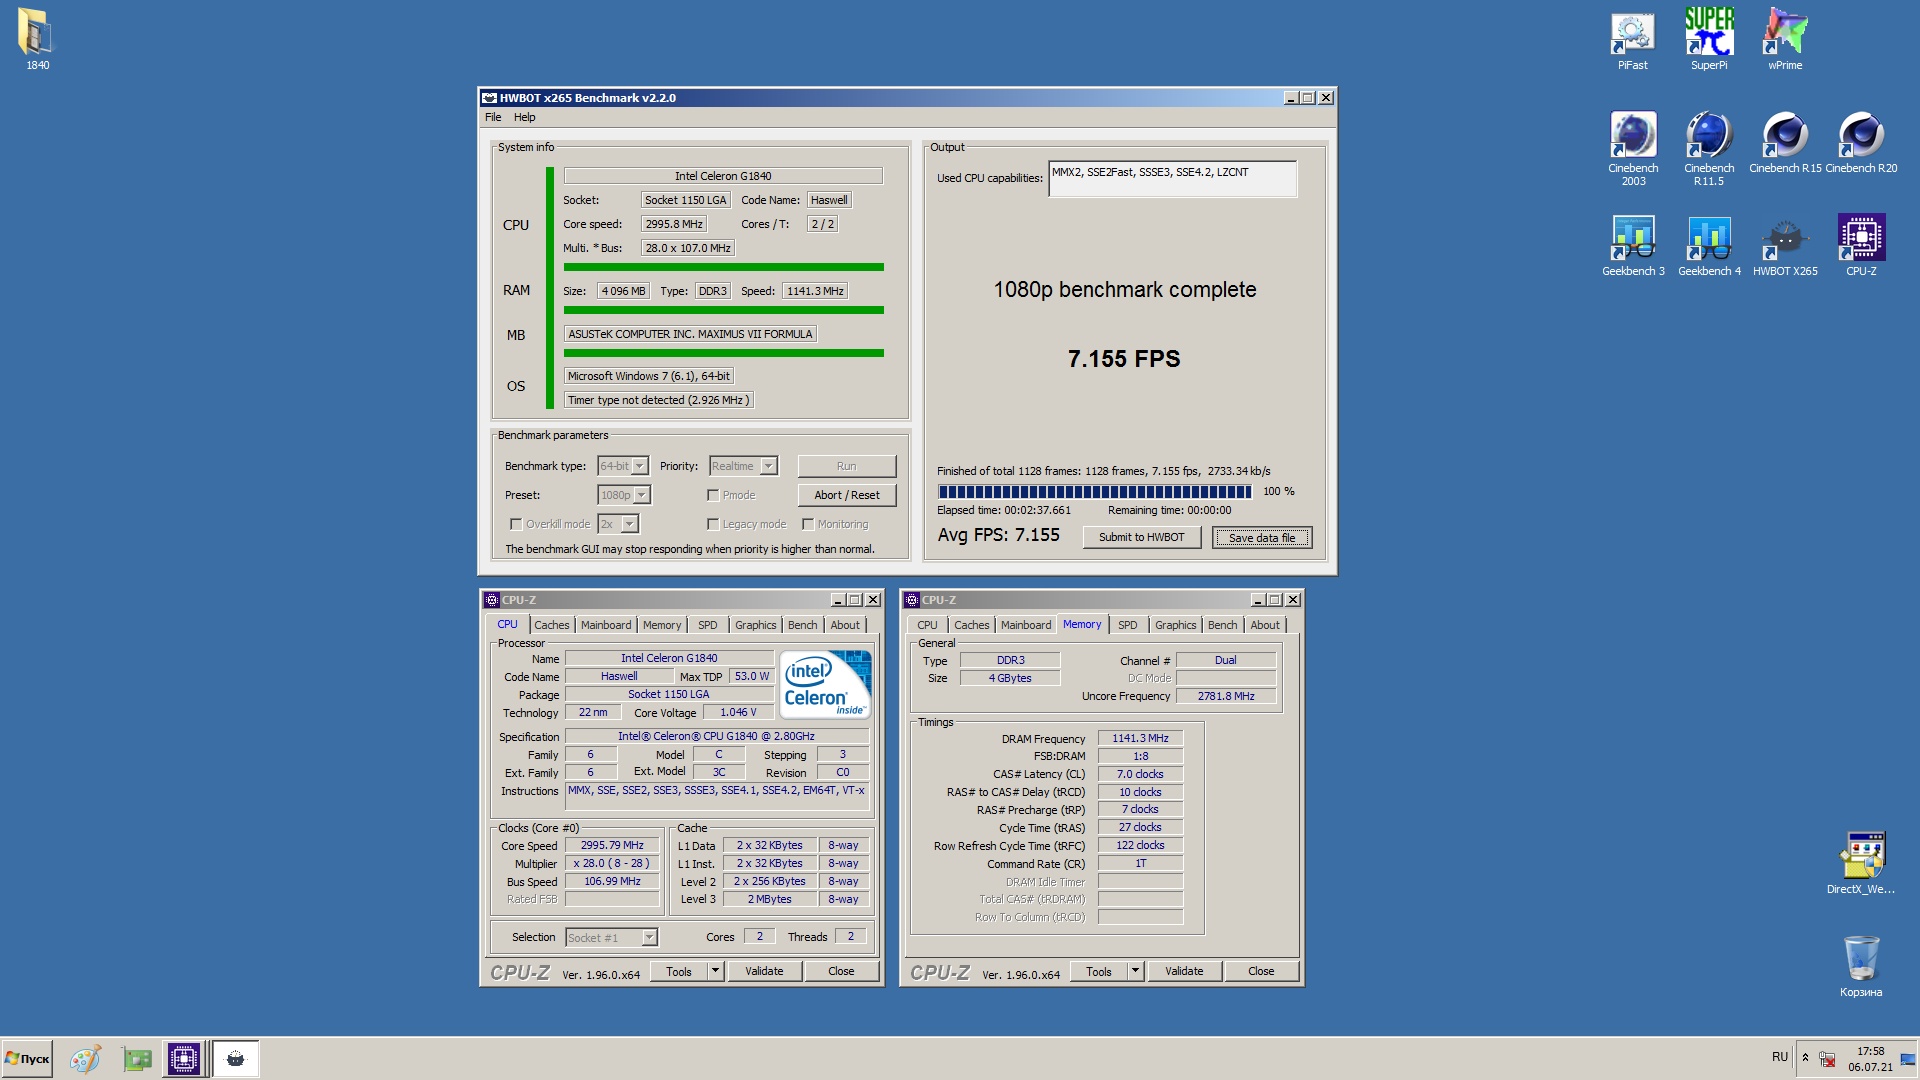
Task: Click the benchmark progress bar
Action: pyautogui.click(x=1095, y=492)
